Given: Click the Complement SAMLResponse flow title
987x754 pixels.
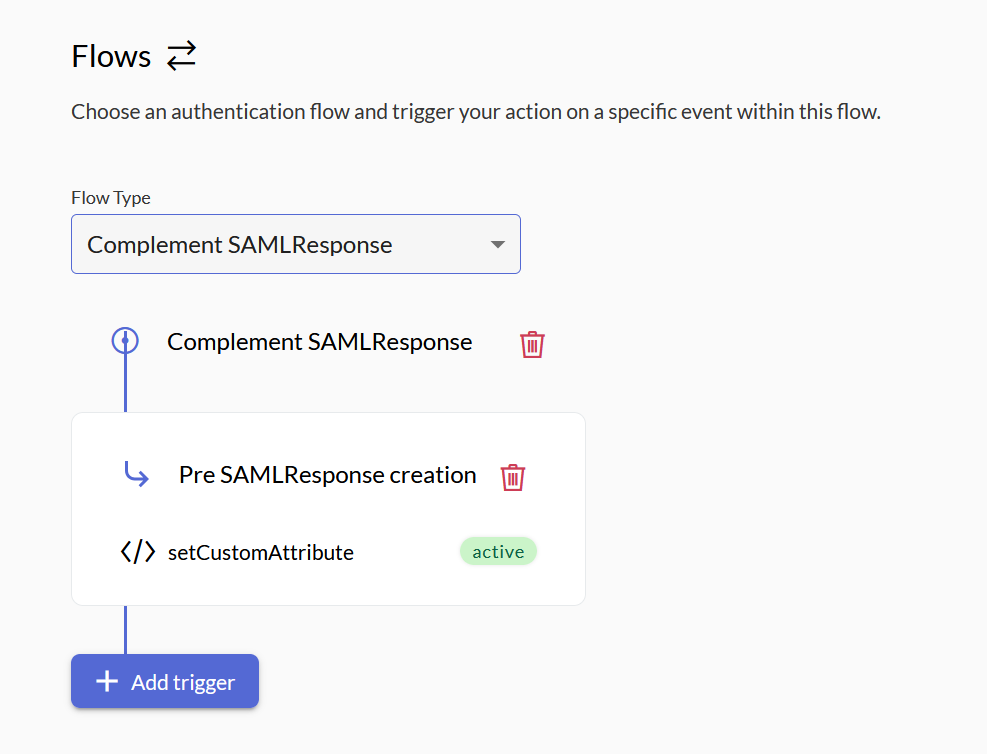Looking at the screenshot, I should pyautogui.click(x=319, y=342).
